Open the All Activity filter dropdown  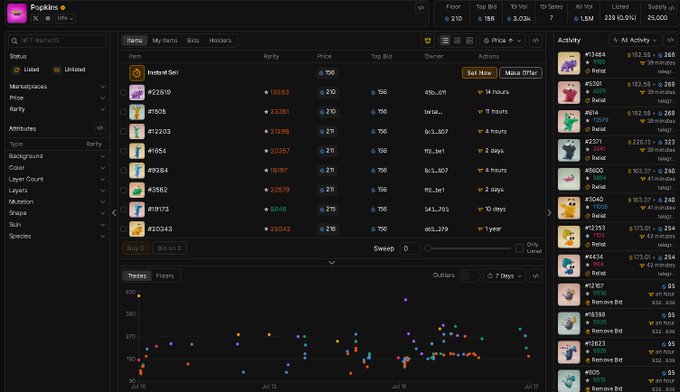click(635, 40)
